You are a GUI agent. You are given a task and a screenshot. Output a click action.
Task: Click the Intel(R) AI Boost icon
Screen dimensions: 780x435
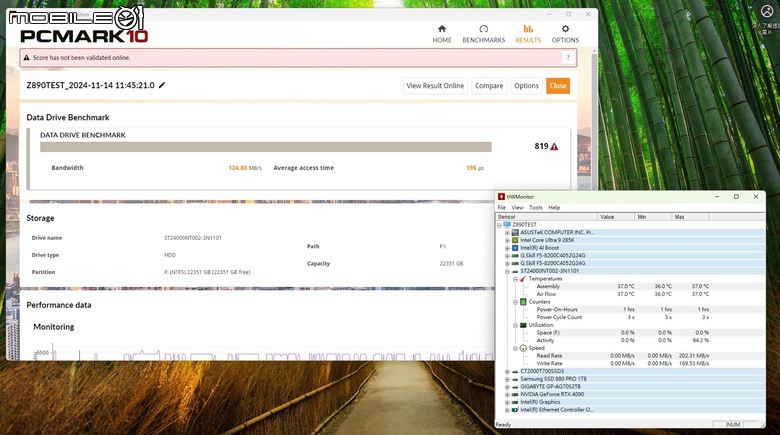(x=515, y=248)
